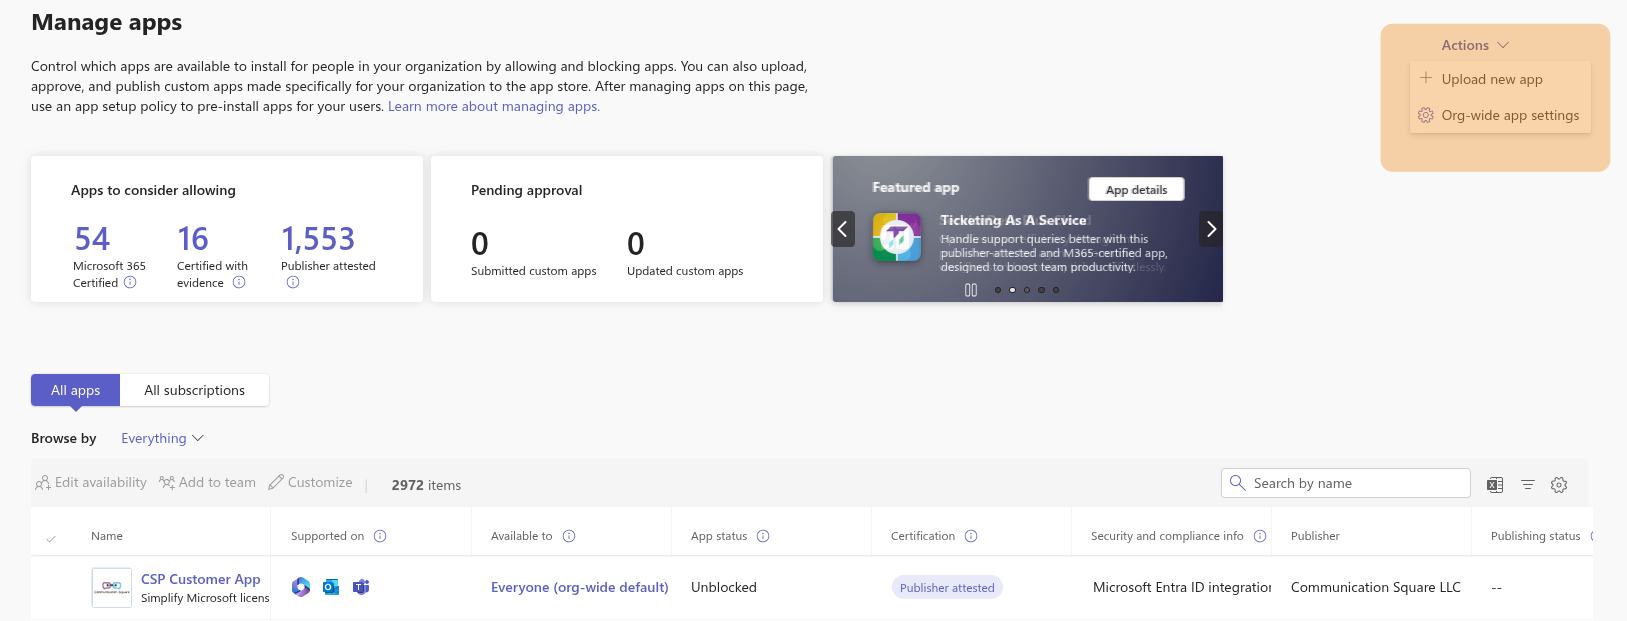The height and width of the screenshot is (621, 1627).
Task: Expand the Actions dropdown
Action: click(x=1475, y=45)
